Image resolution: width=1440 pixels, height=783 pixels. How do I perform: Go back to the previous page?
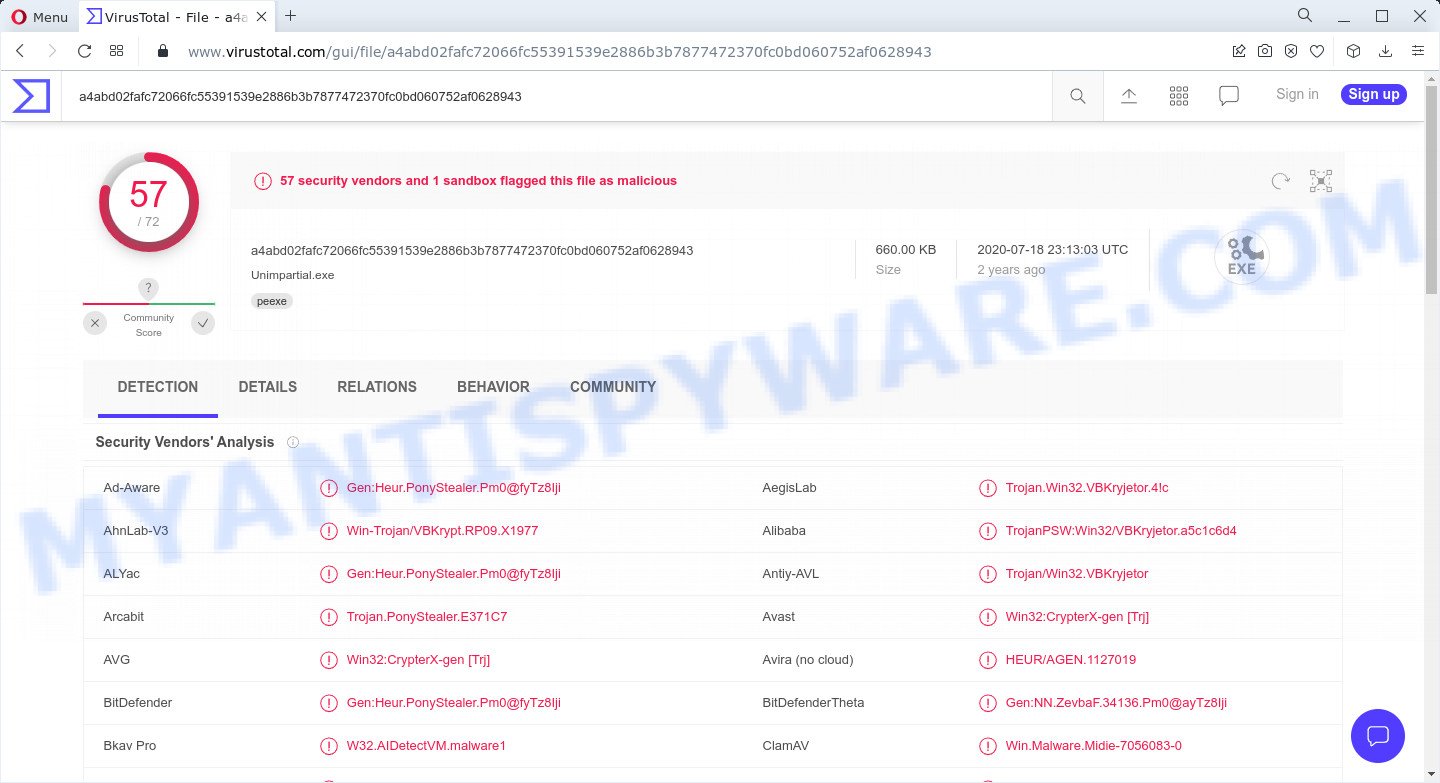click(x=20, y=51)
